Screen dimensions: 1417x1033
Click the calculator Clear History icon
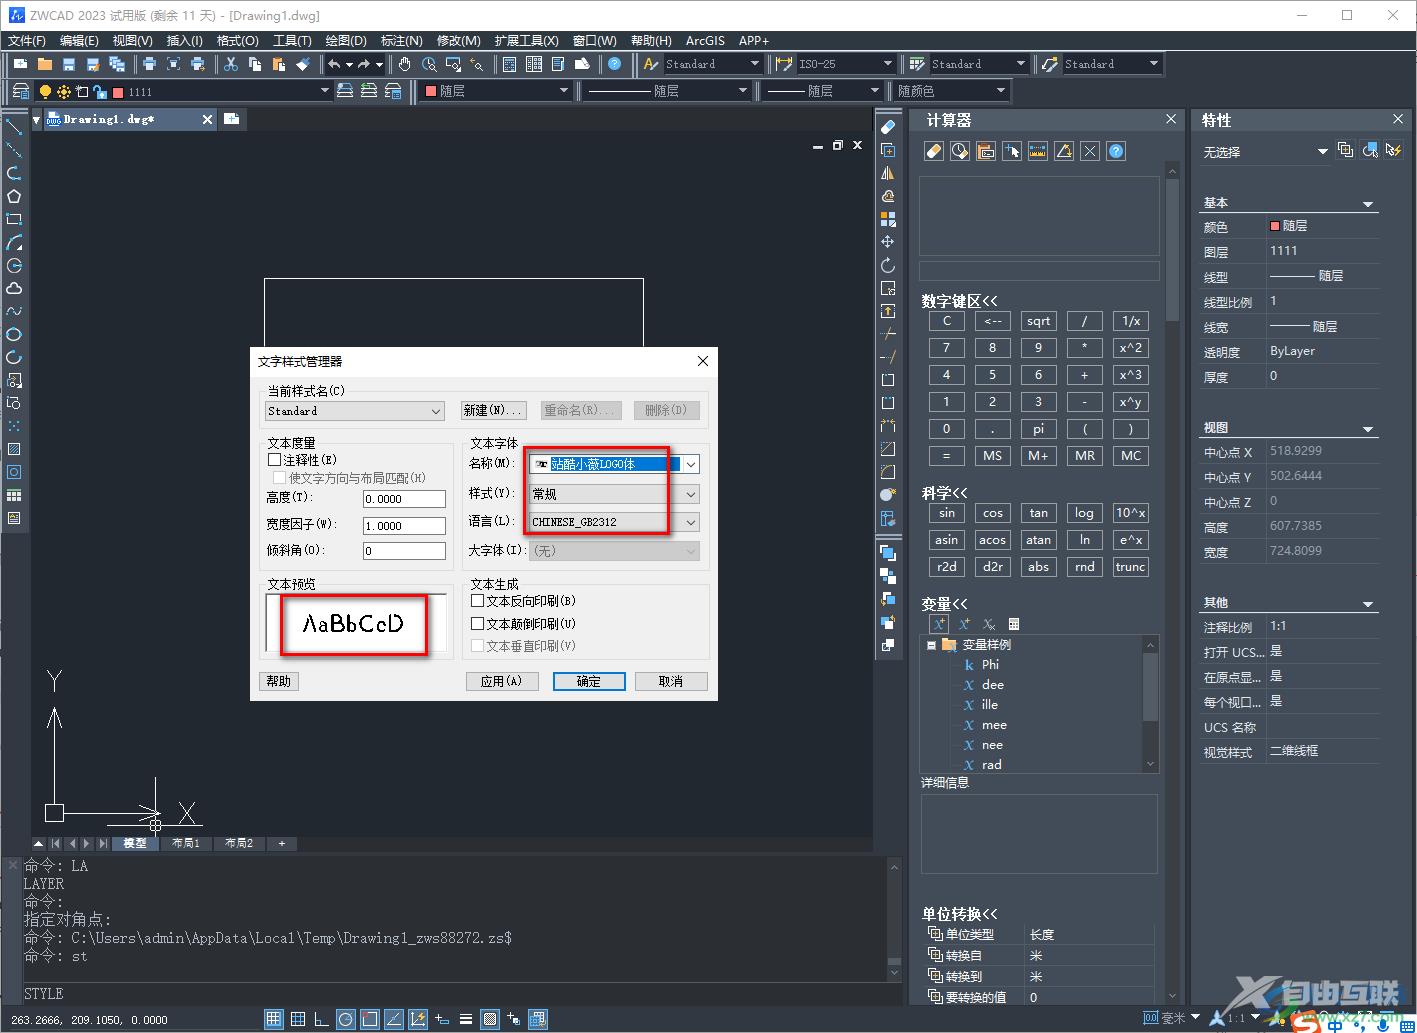coord(960,151)
